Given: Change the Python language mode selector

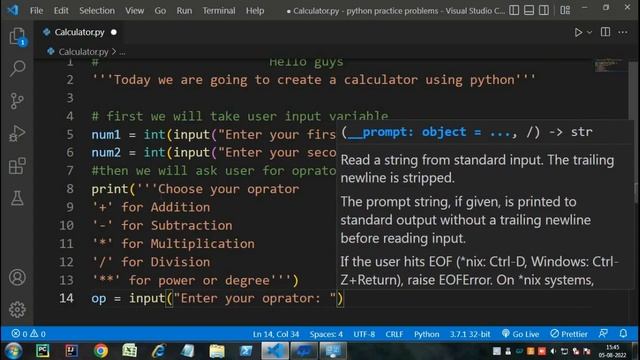Looking at the screenshot, I should [427, 334].
